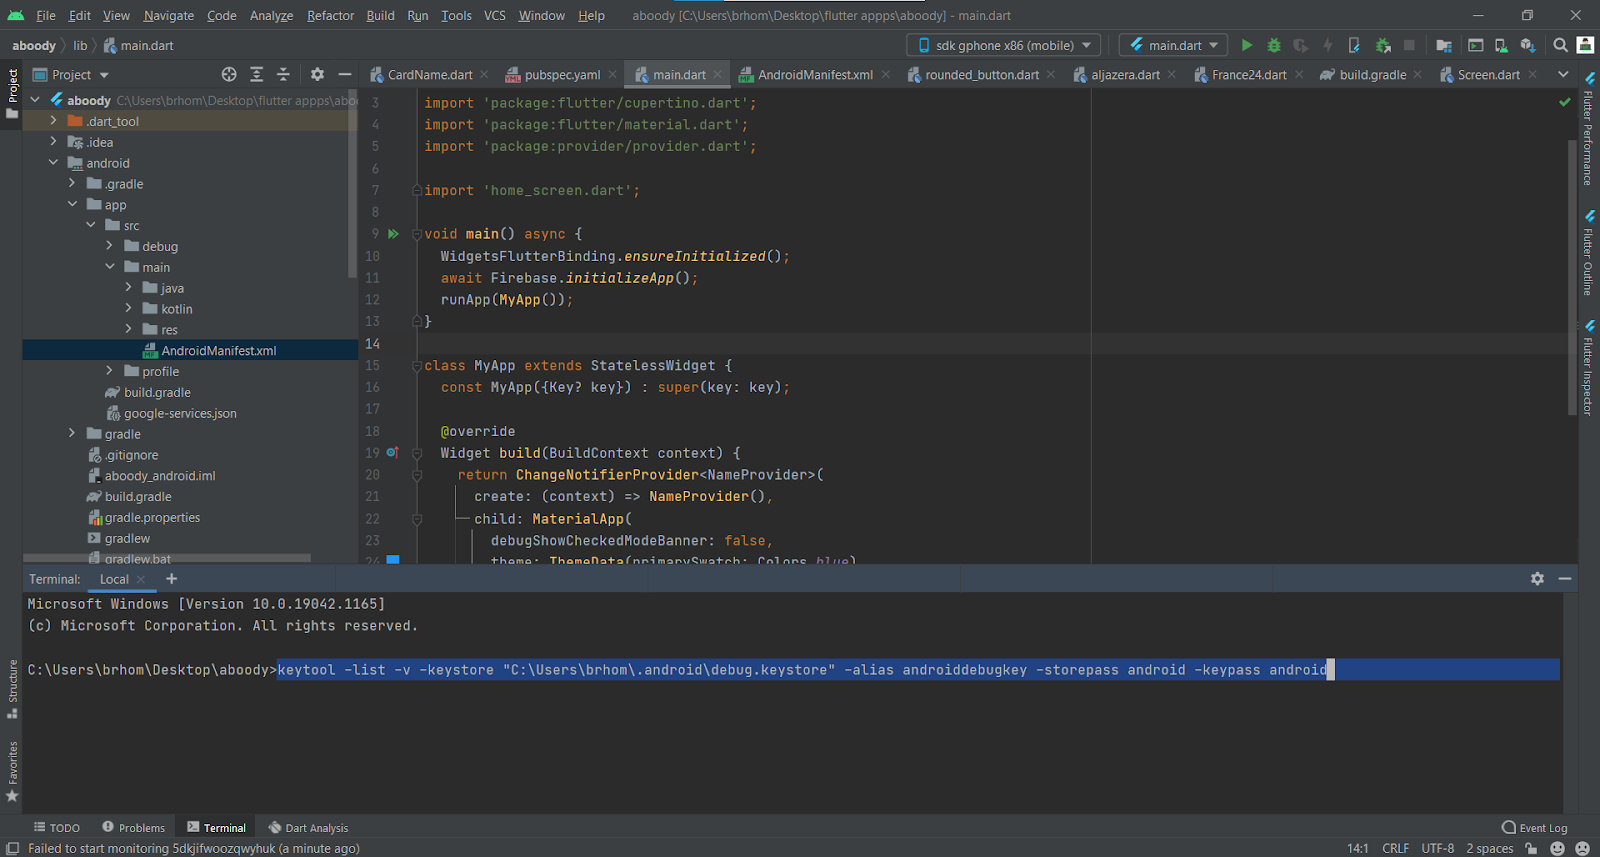Click the 2 spaces indent setting

pos(1490,848)
